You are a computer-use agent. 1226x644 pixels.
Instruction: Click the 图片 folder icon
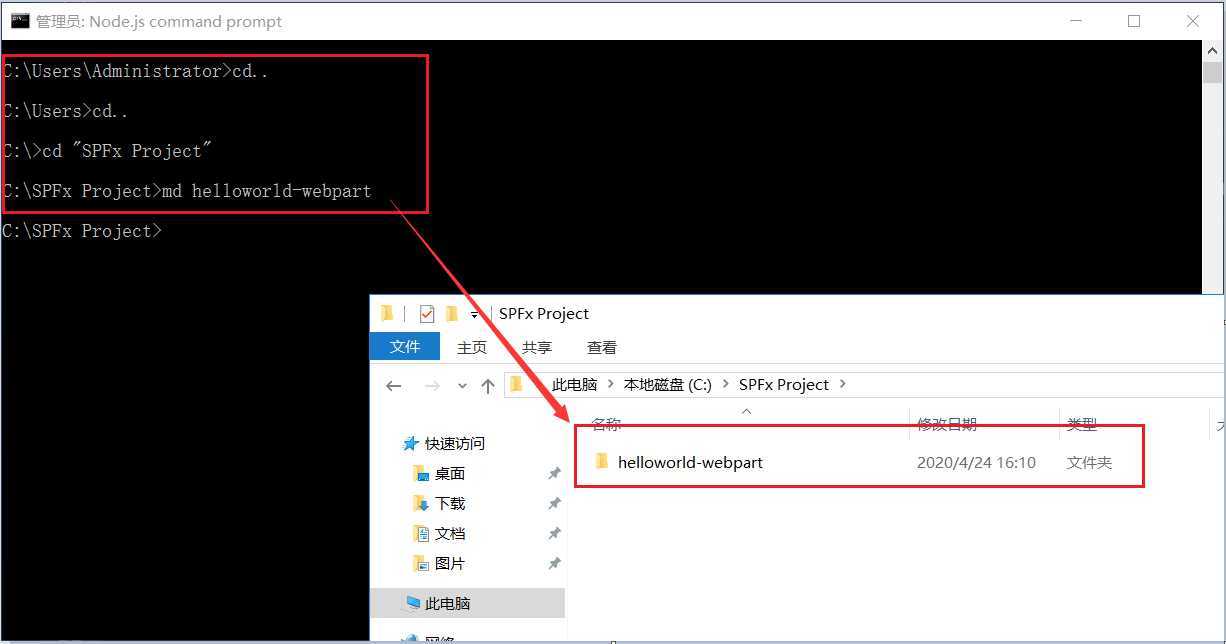[421, 563]
